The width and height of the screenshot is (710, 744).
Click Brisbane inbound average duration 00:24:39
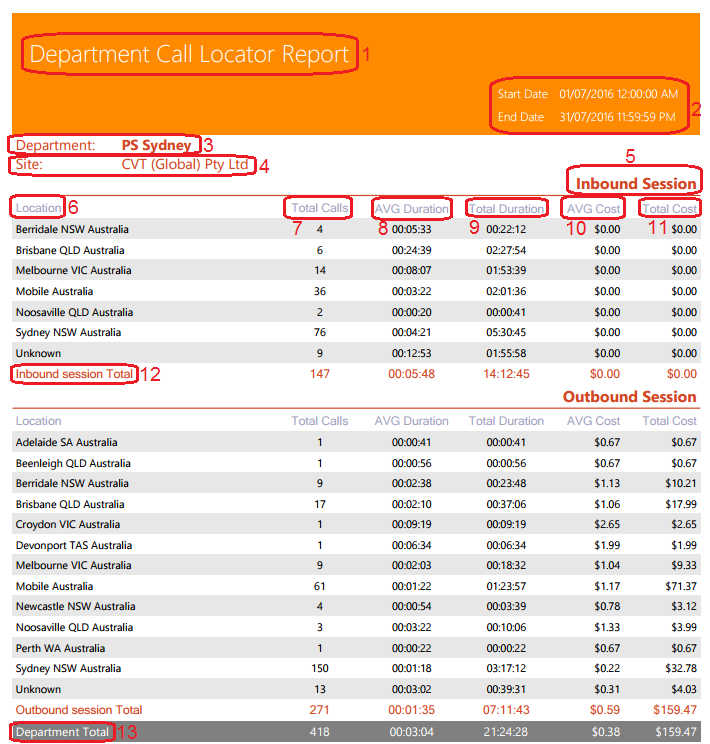click(x=411, y=250)
